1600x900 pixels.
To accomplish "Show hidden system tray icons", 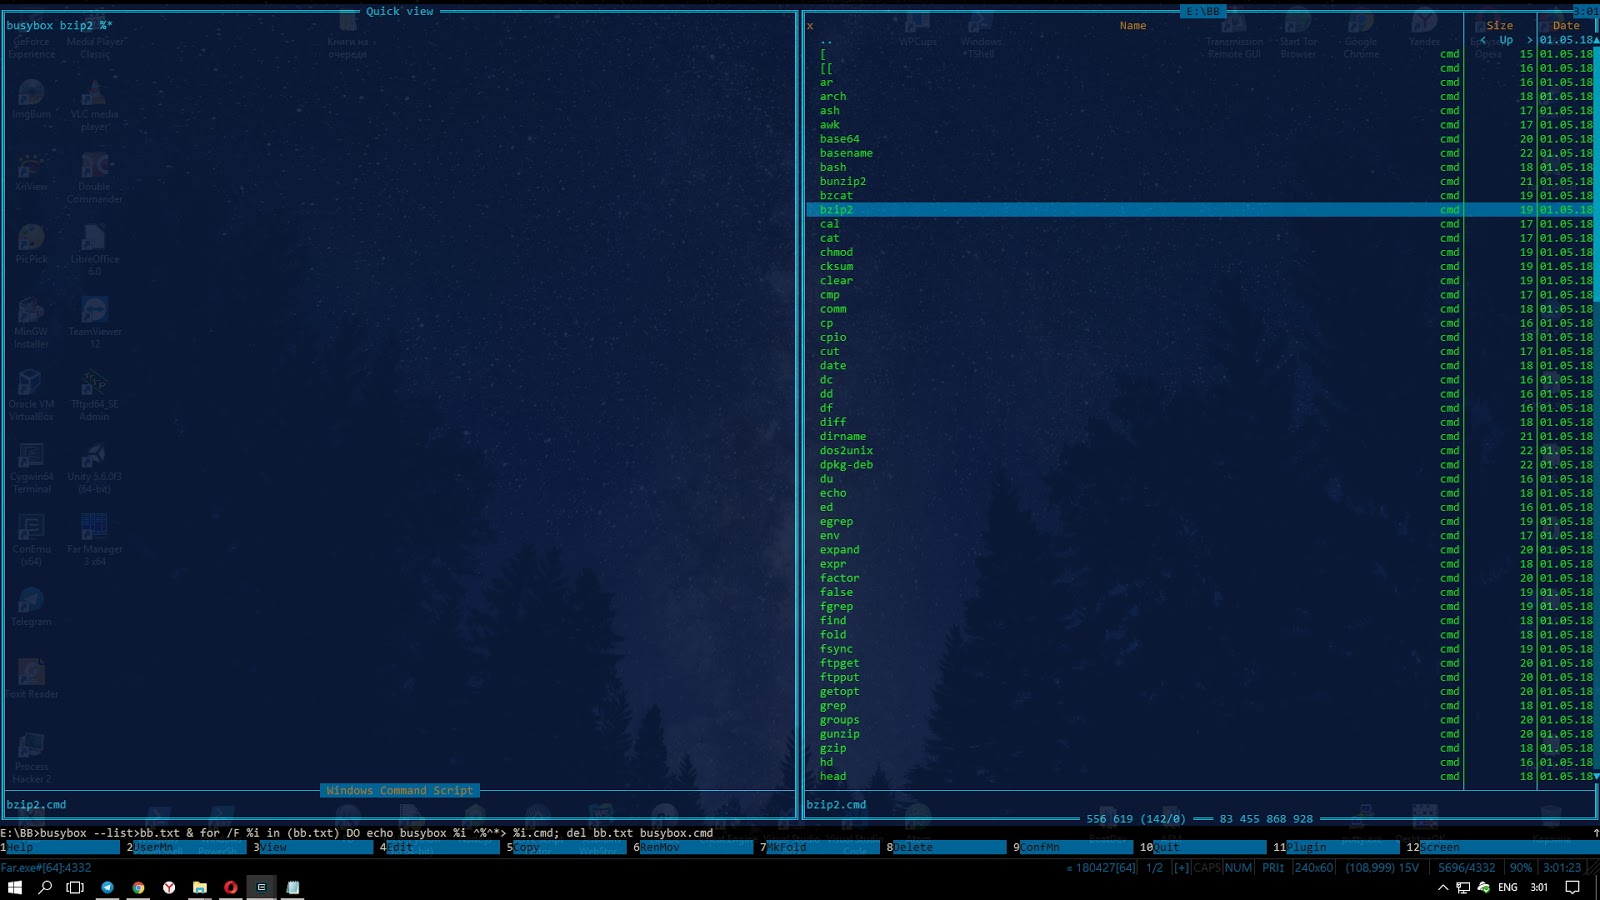I will 1443,887.
